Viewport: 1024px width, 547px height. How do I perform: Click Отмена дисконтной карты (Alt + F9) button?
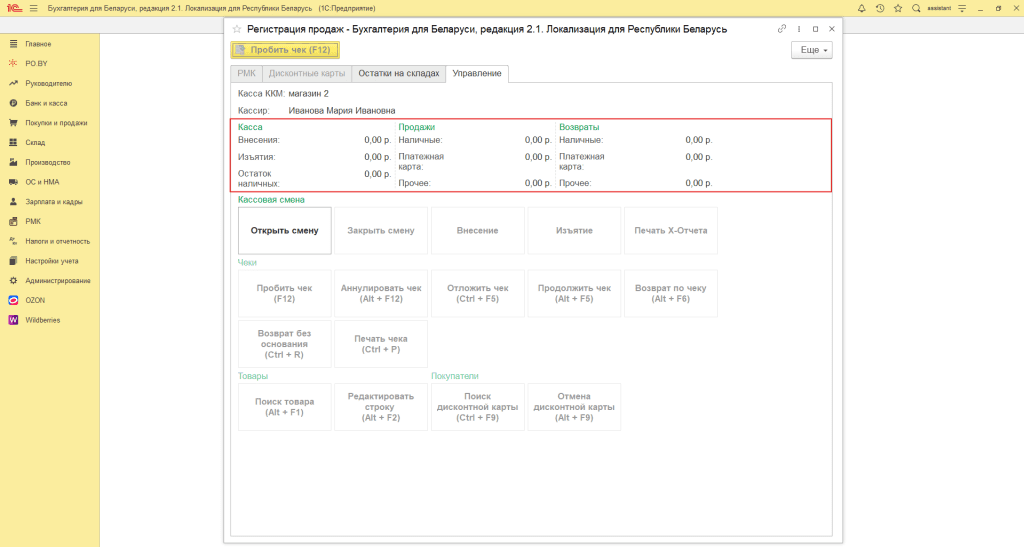coord(574,407)
